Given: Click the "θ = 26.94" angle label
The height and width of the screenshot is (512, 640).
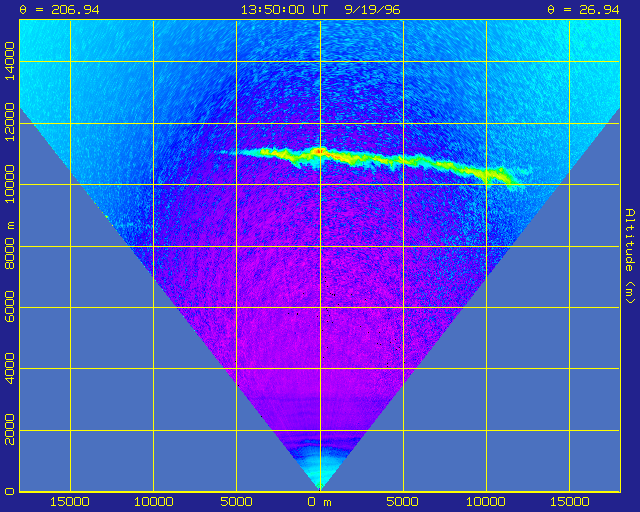Looking at the screenshot, I should click(583, 9).
